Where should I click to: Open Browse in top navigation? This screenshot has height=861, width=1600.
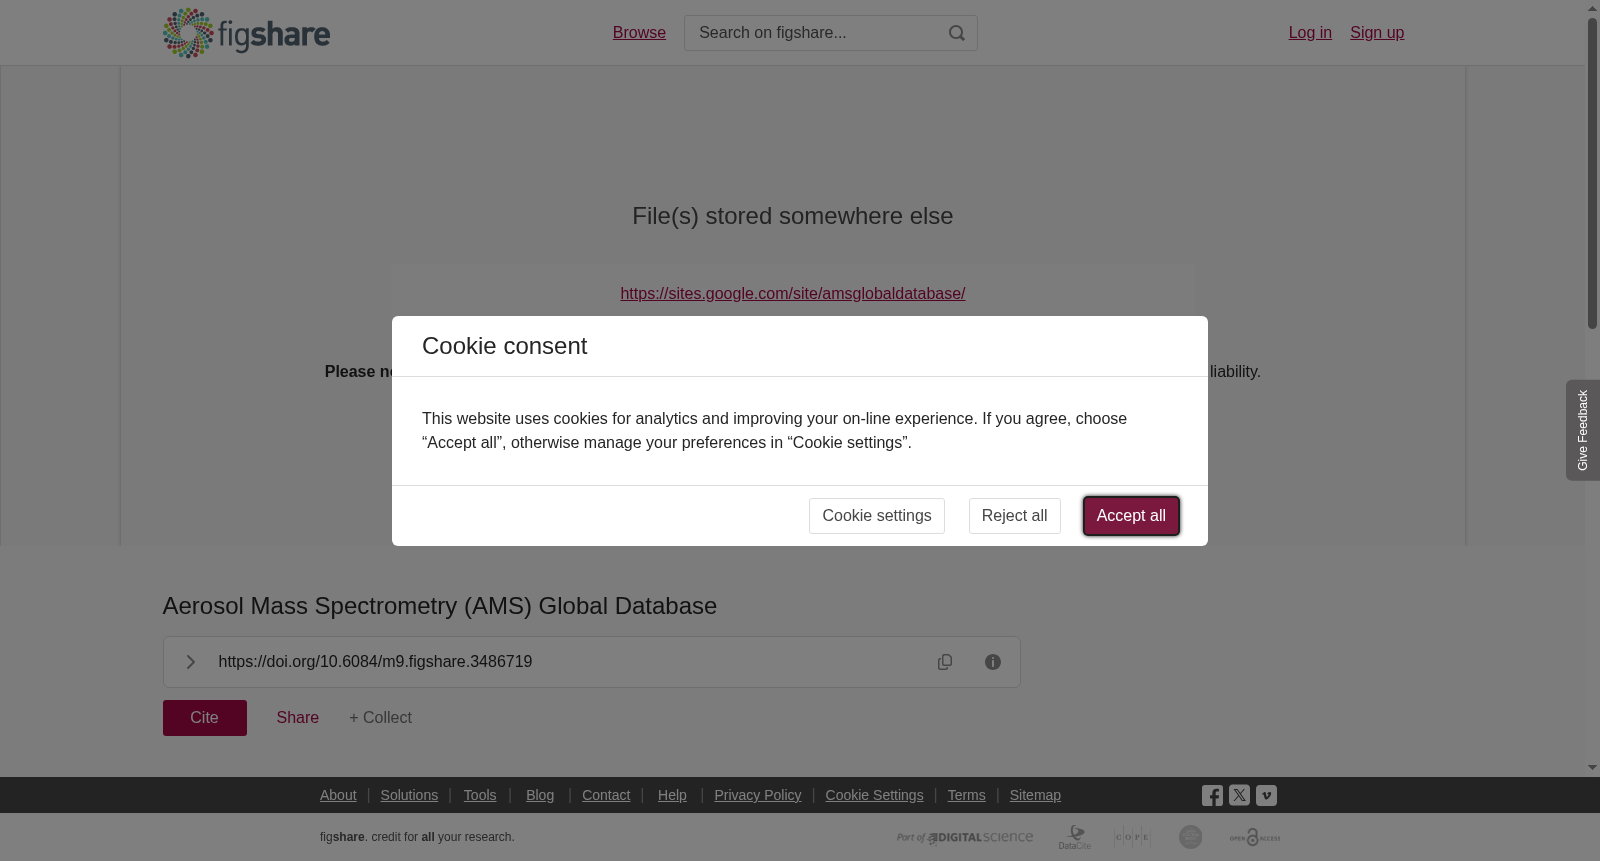pyautogui.click(x=639, y=33)
